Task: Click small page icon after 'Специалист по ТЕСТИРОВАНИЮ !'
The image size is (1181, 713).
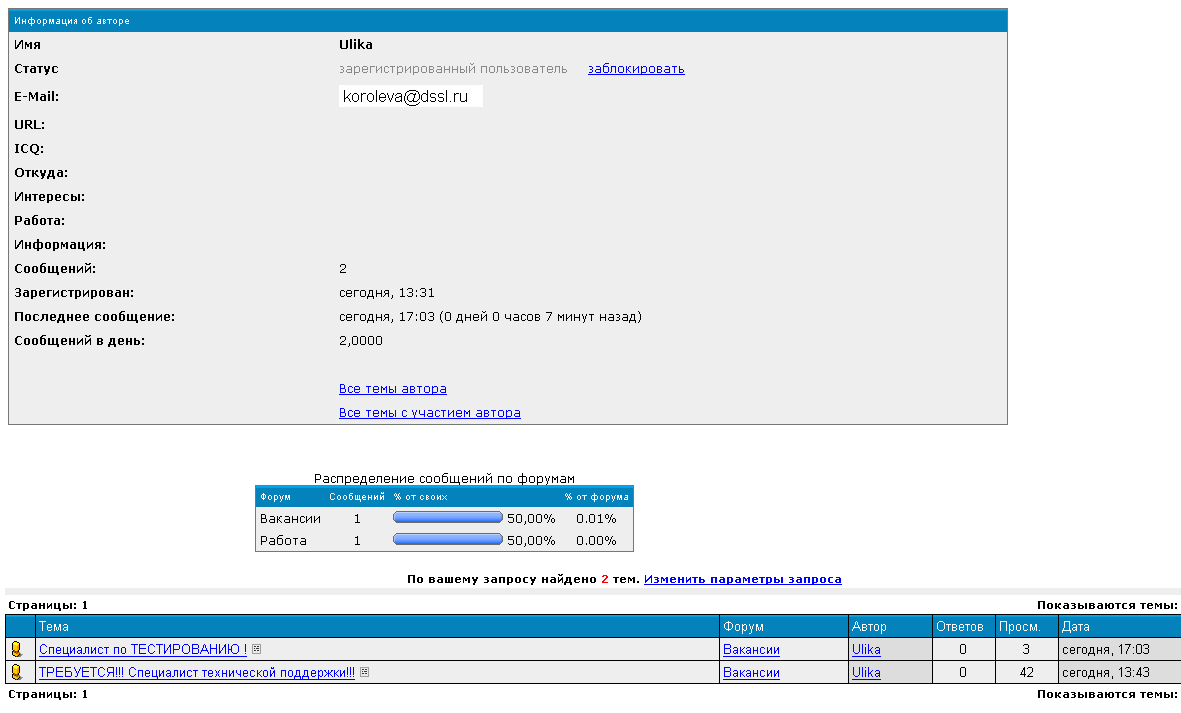Action: tap(257, 649)
